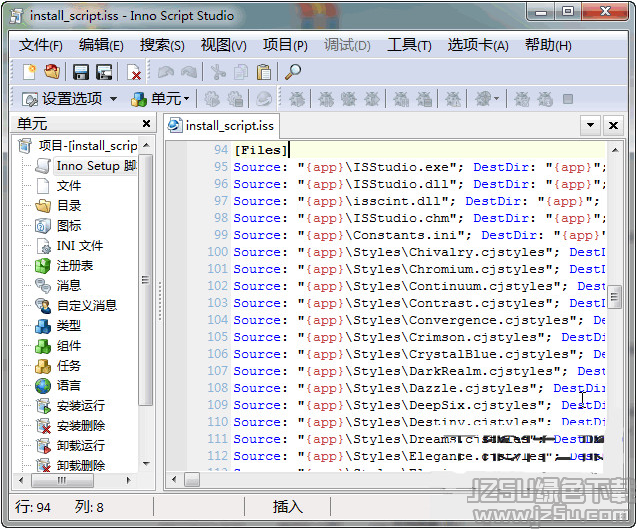Close the install_script.iss editor tab

click(613, 125)
